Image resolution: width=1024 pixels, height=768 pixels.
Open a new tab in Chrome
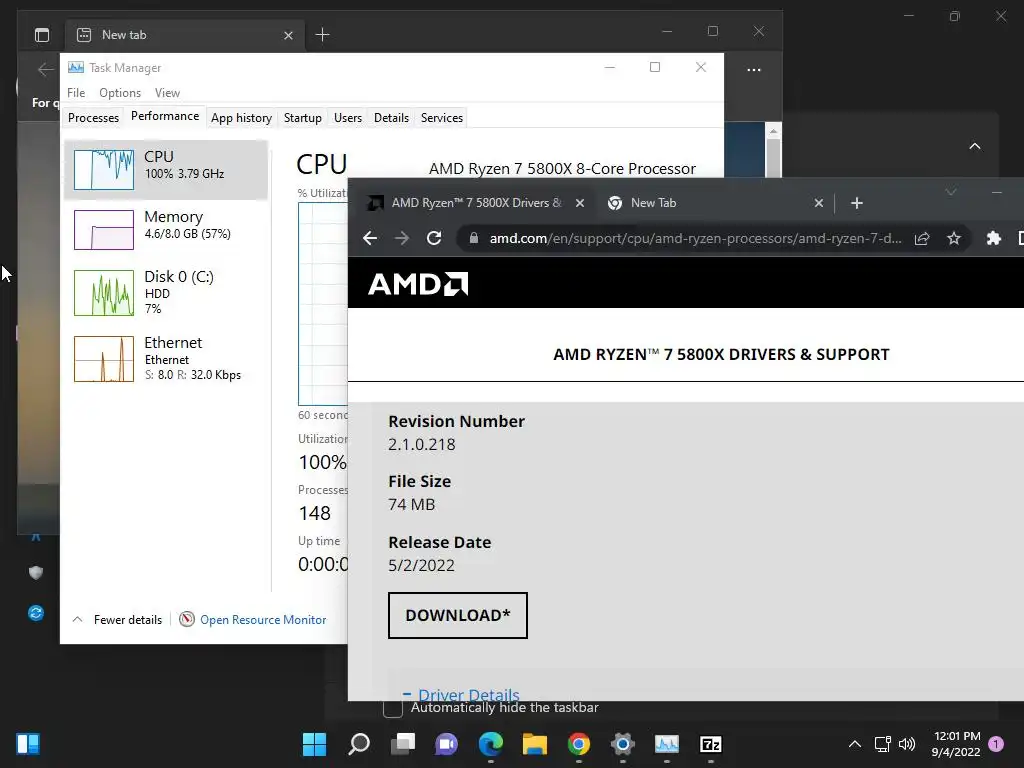857,203
